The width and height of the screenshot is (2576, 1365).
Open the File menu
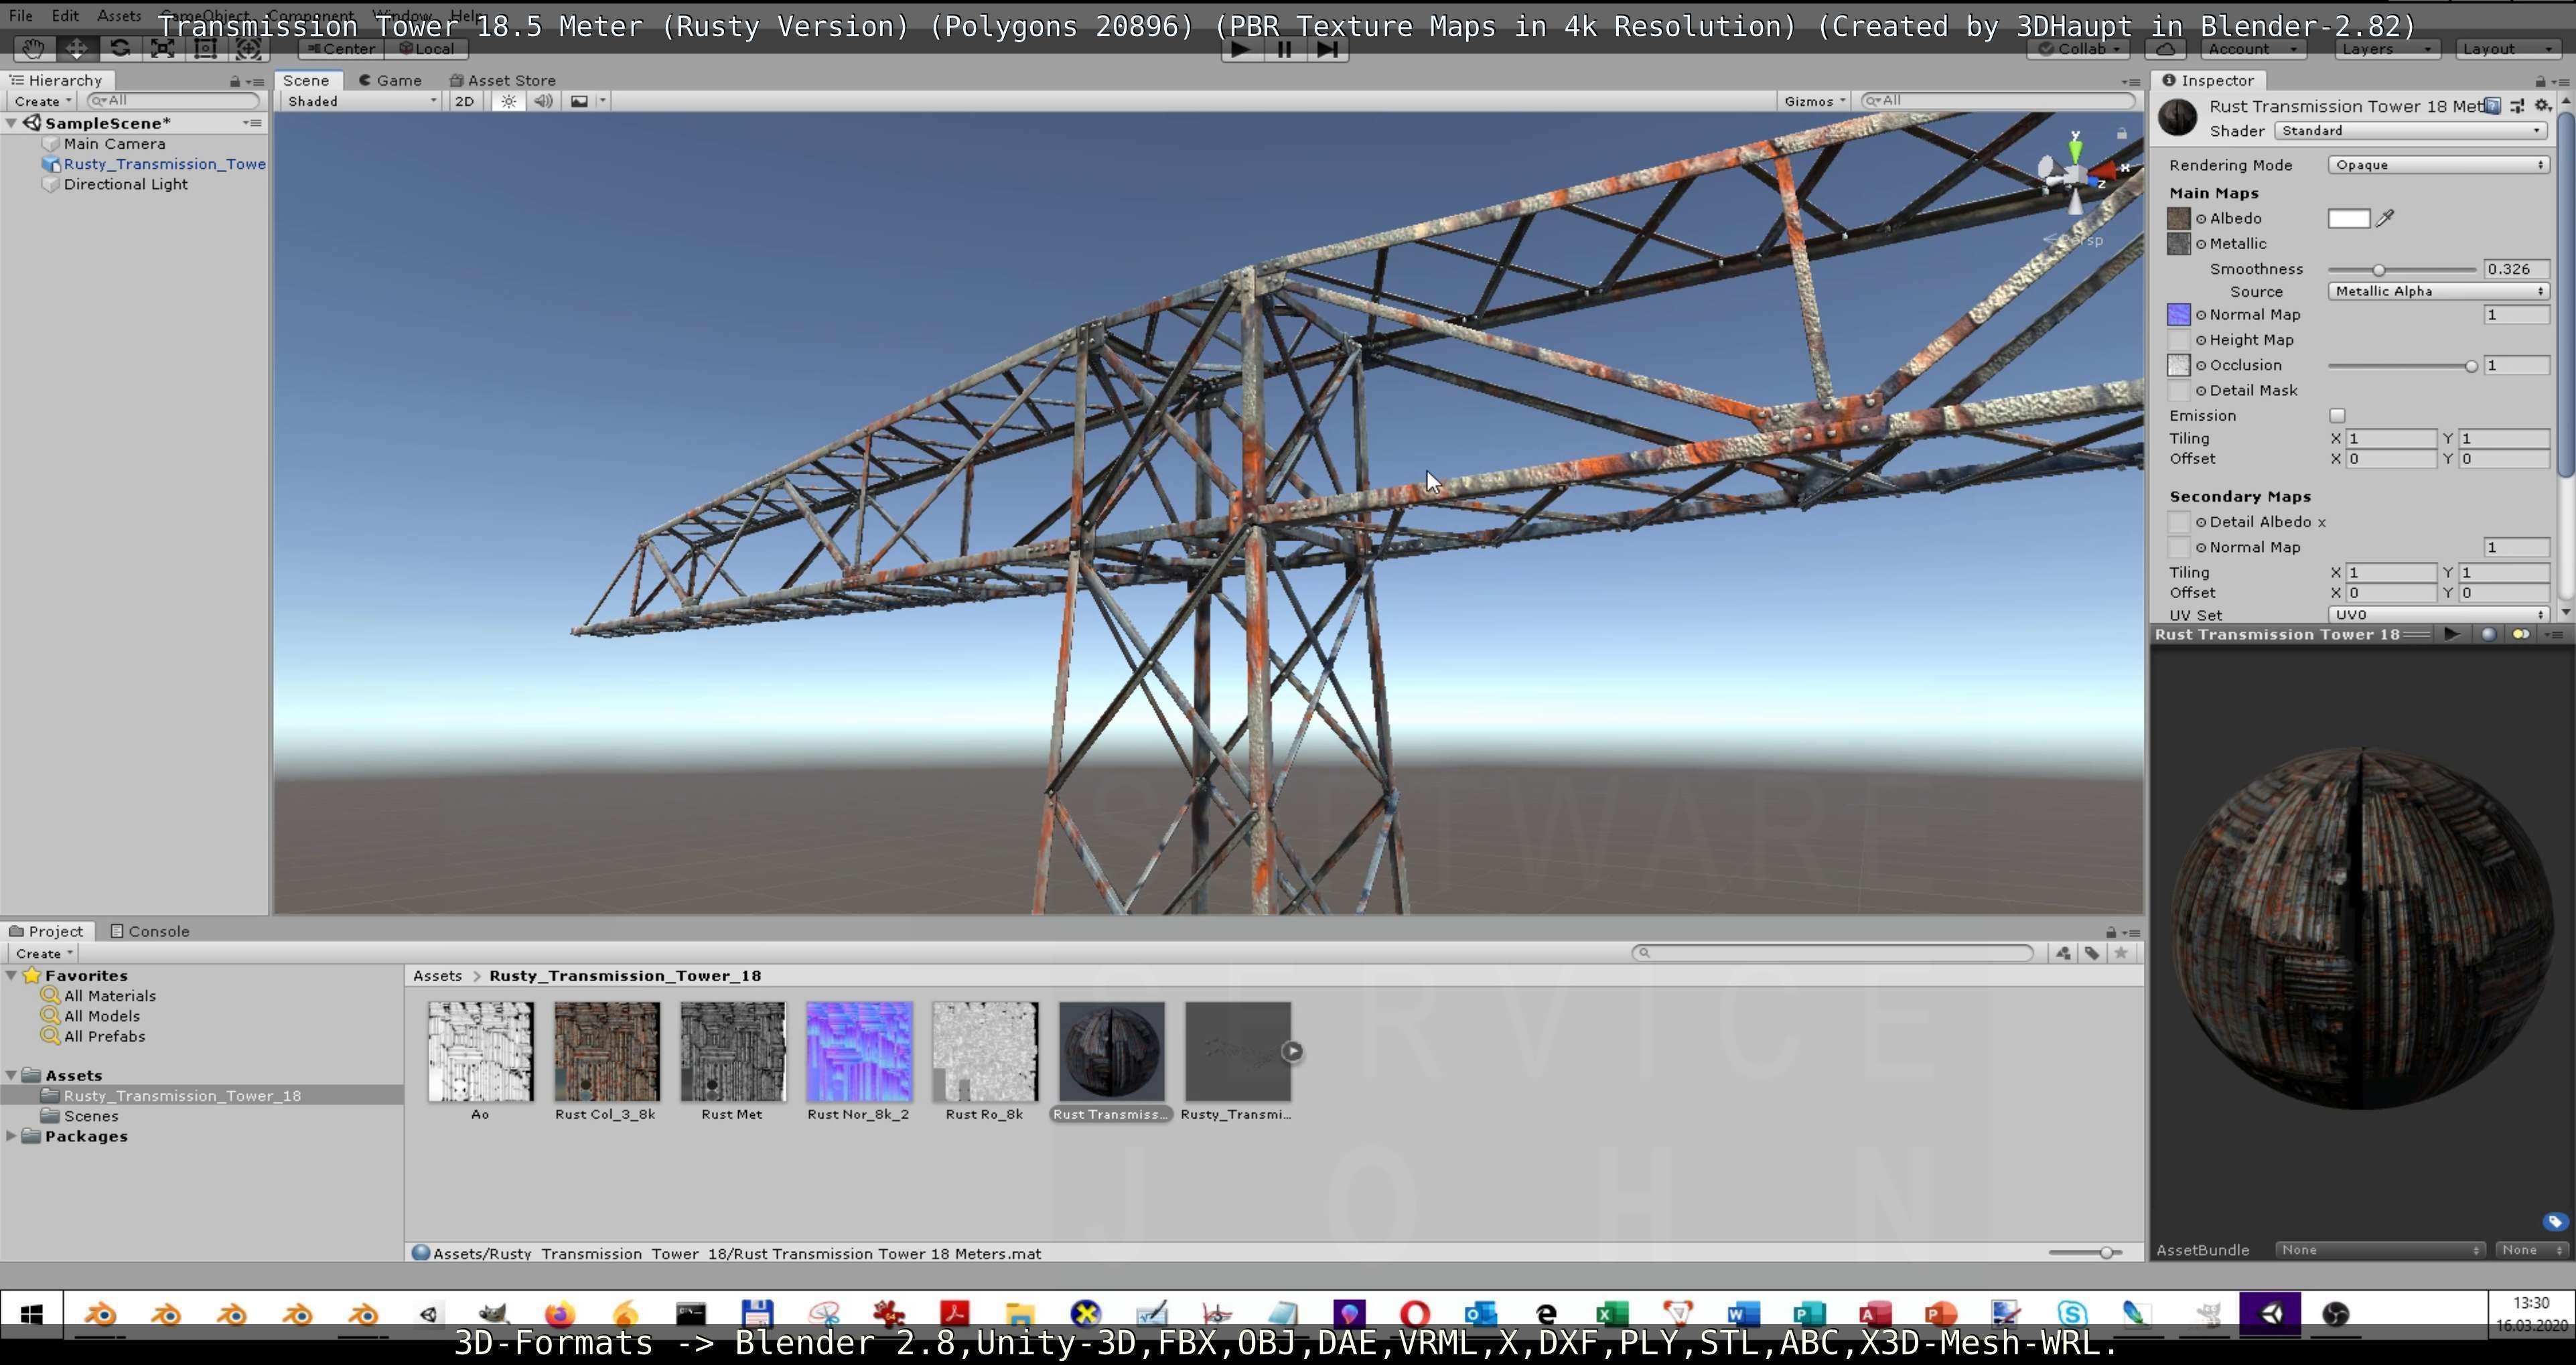20,16
